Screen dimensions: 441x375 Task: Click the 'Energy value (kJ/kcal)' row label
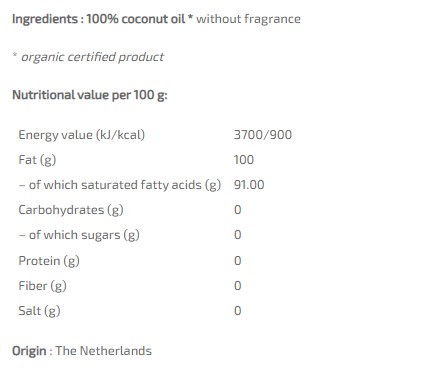click(x=82, y=135)
